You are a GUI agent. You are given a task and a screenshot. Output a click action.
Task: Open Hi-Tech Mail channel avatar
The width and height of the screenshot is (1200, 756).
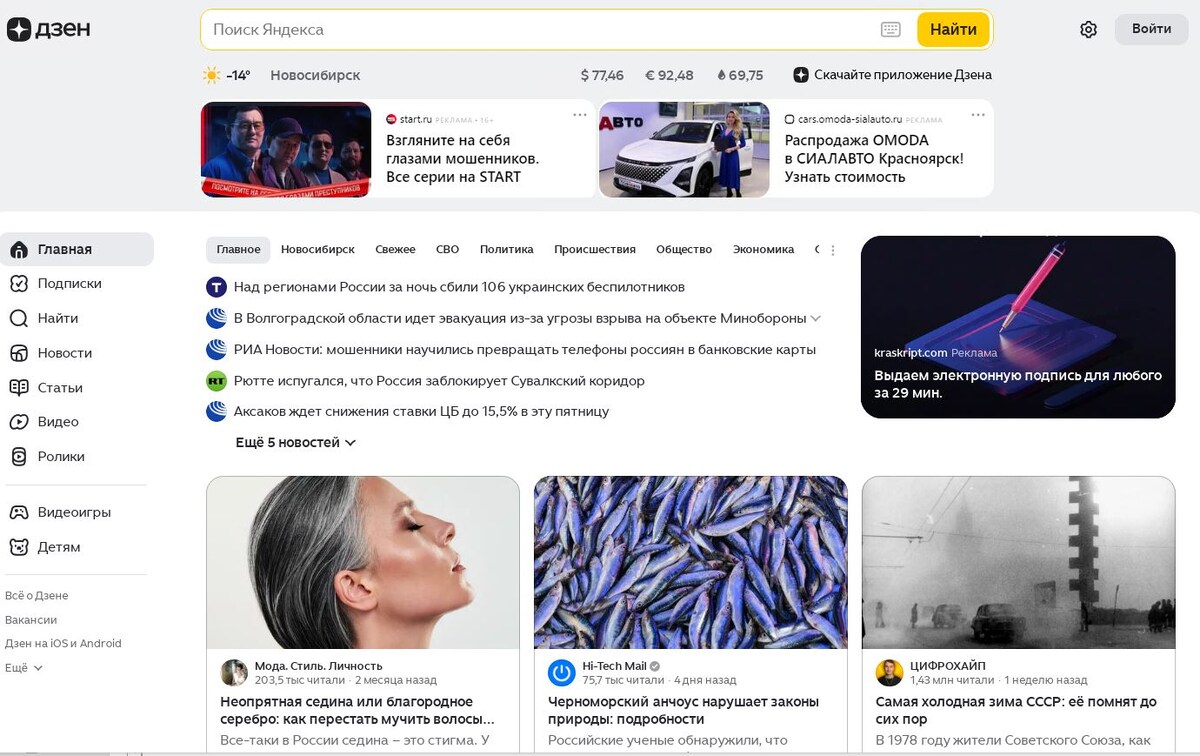[562, 672]
